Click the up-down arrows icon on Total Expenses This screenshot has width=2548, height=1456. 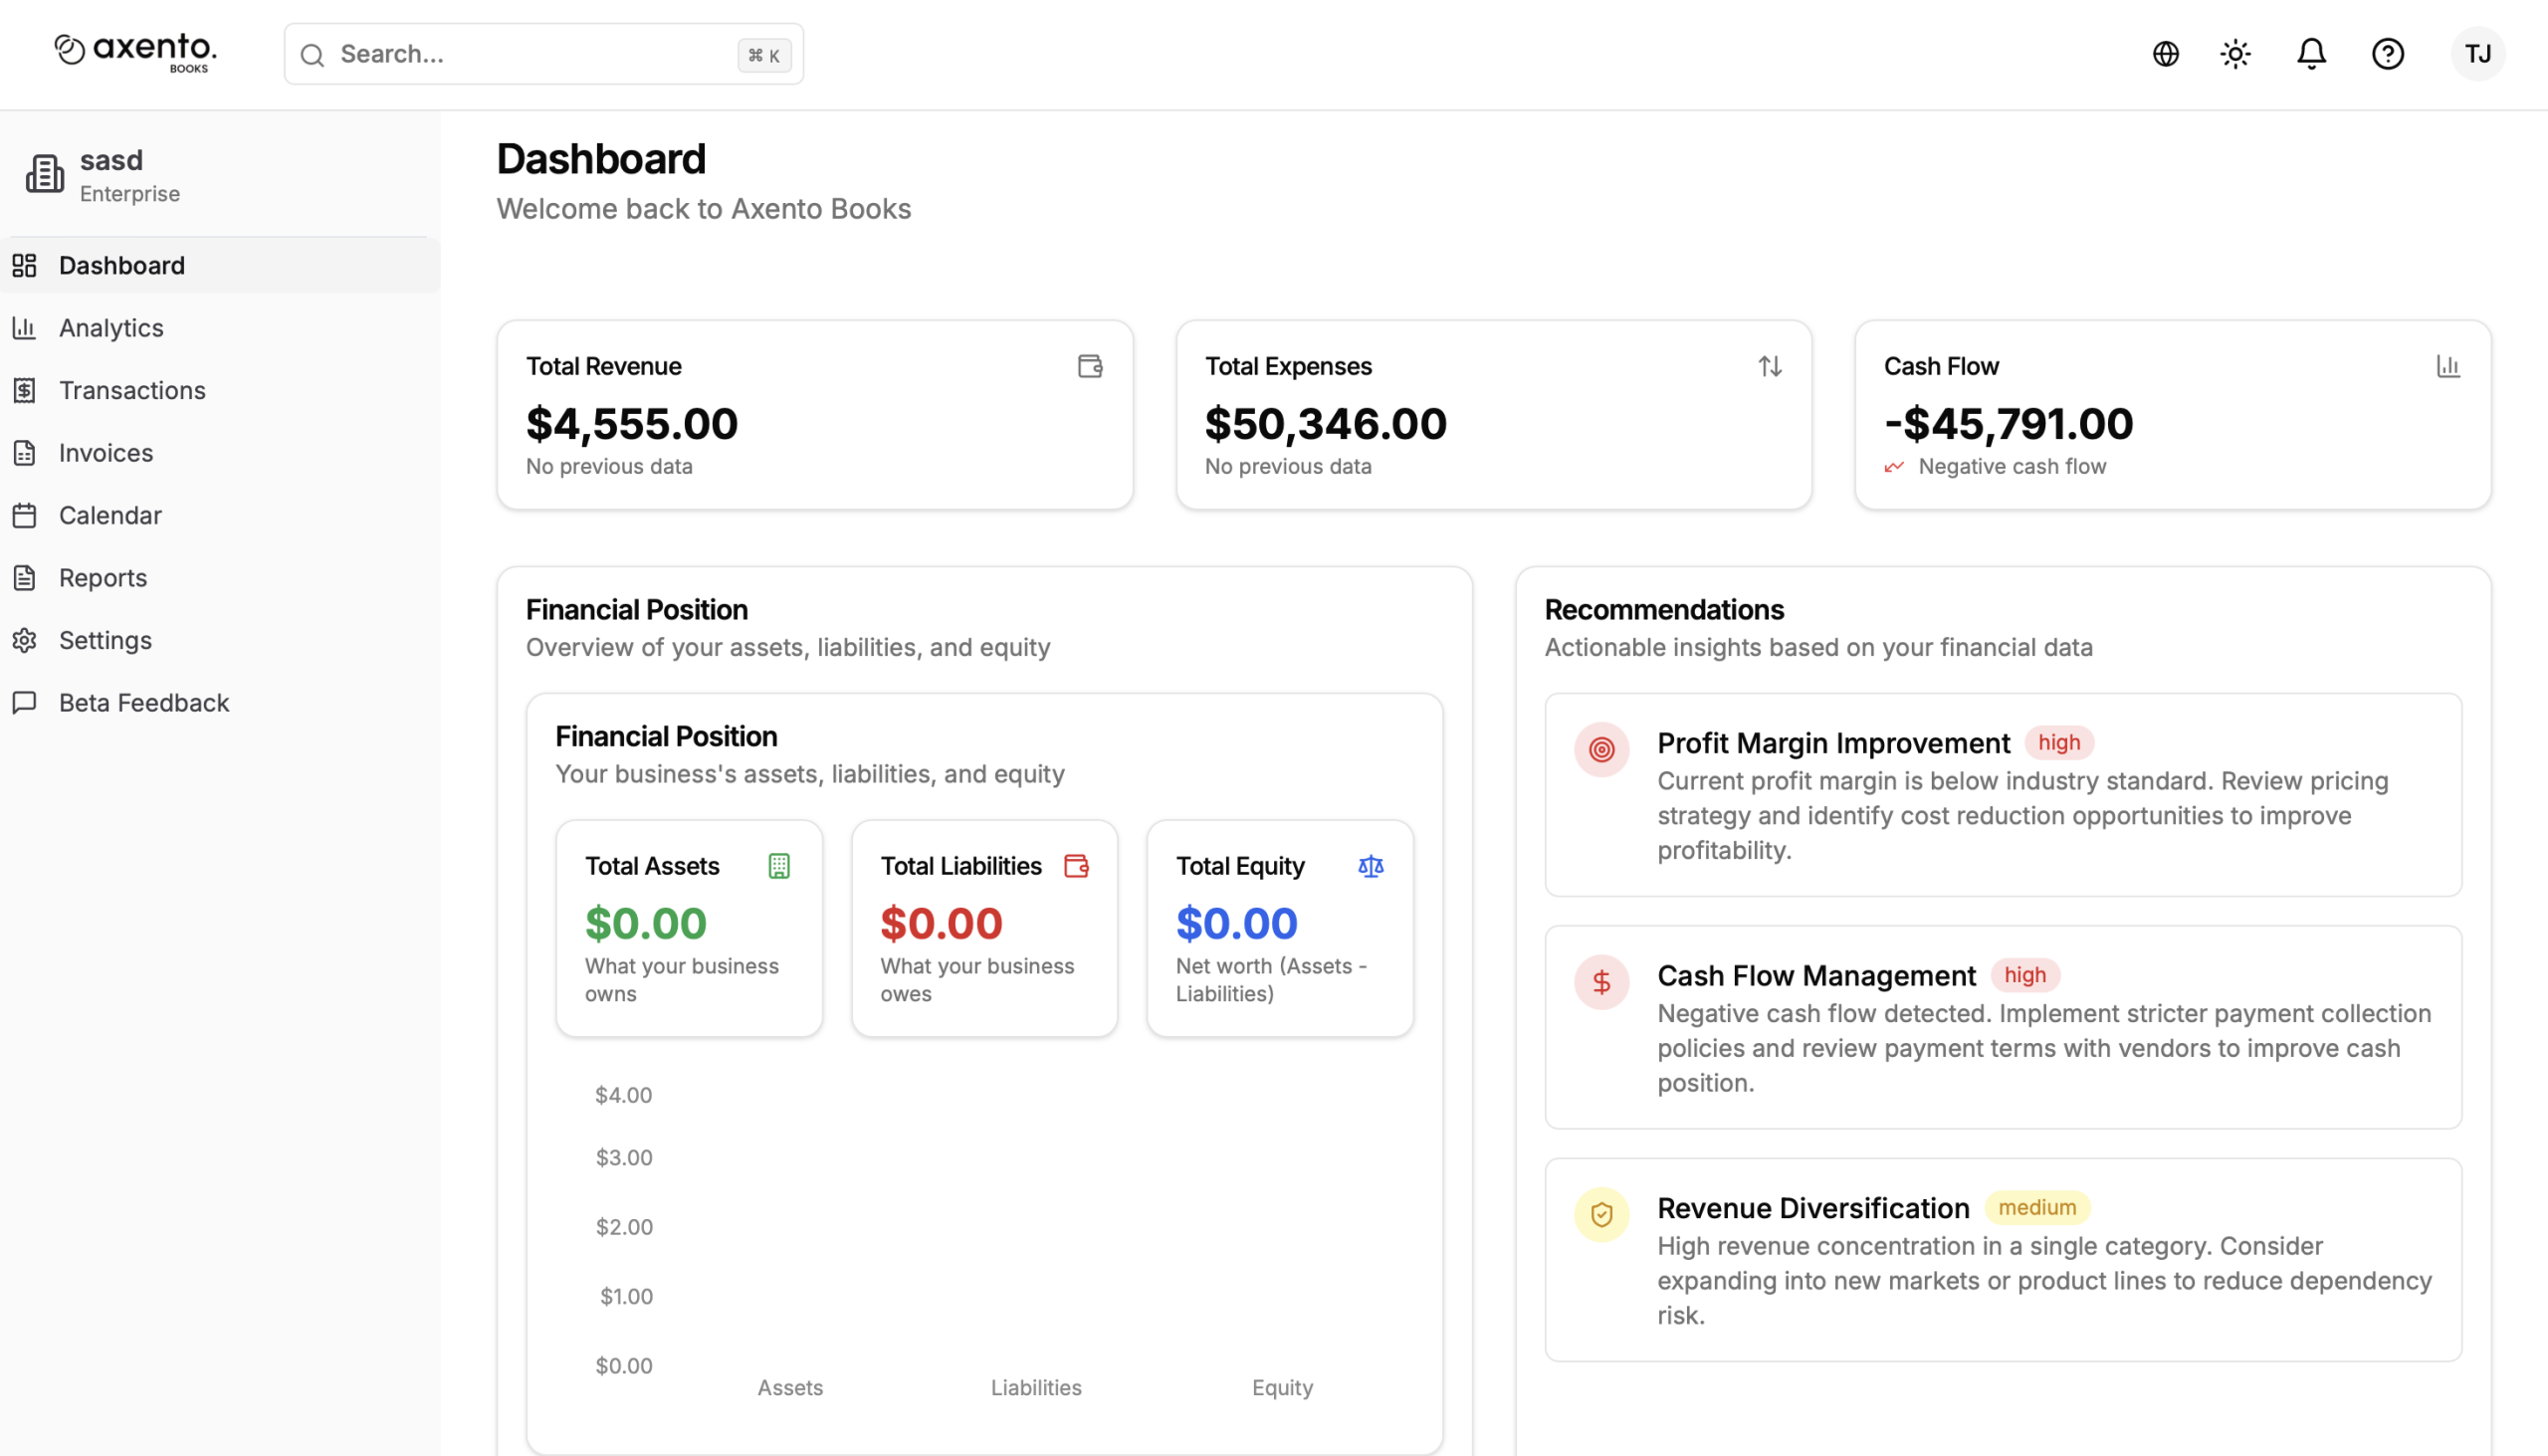click(x=1770, y=366)
